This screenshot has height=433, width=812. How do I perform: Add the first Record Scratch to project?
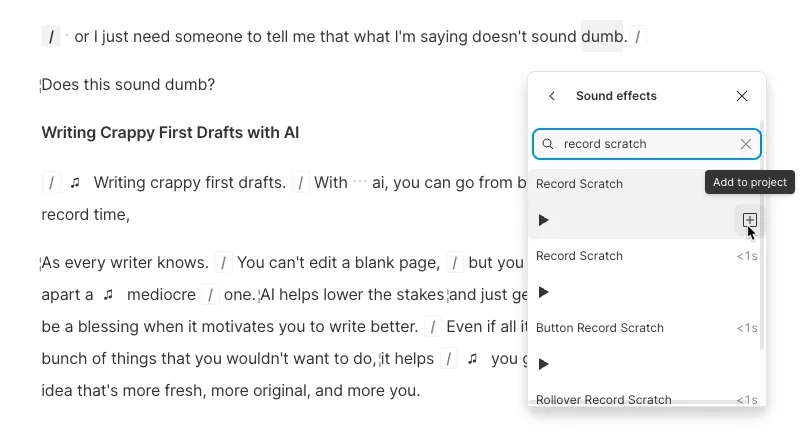click(749, 220)
